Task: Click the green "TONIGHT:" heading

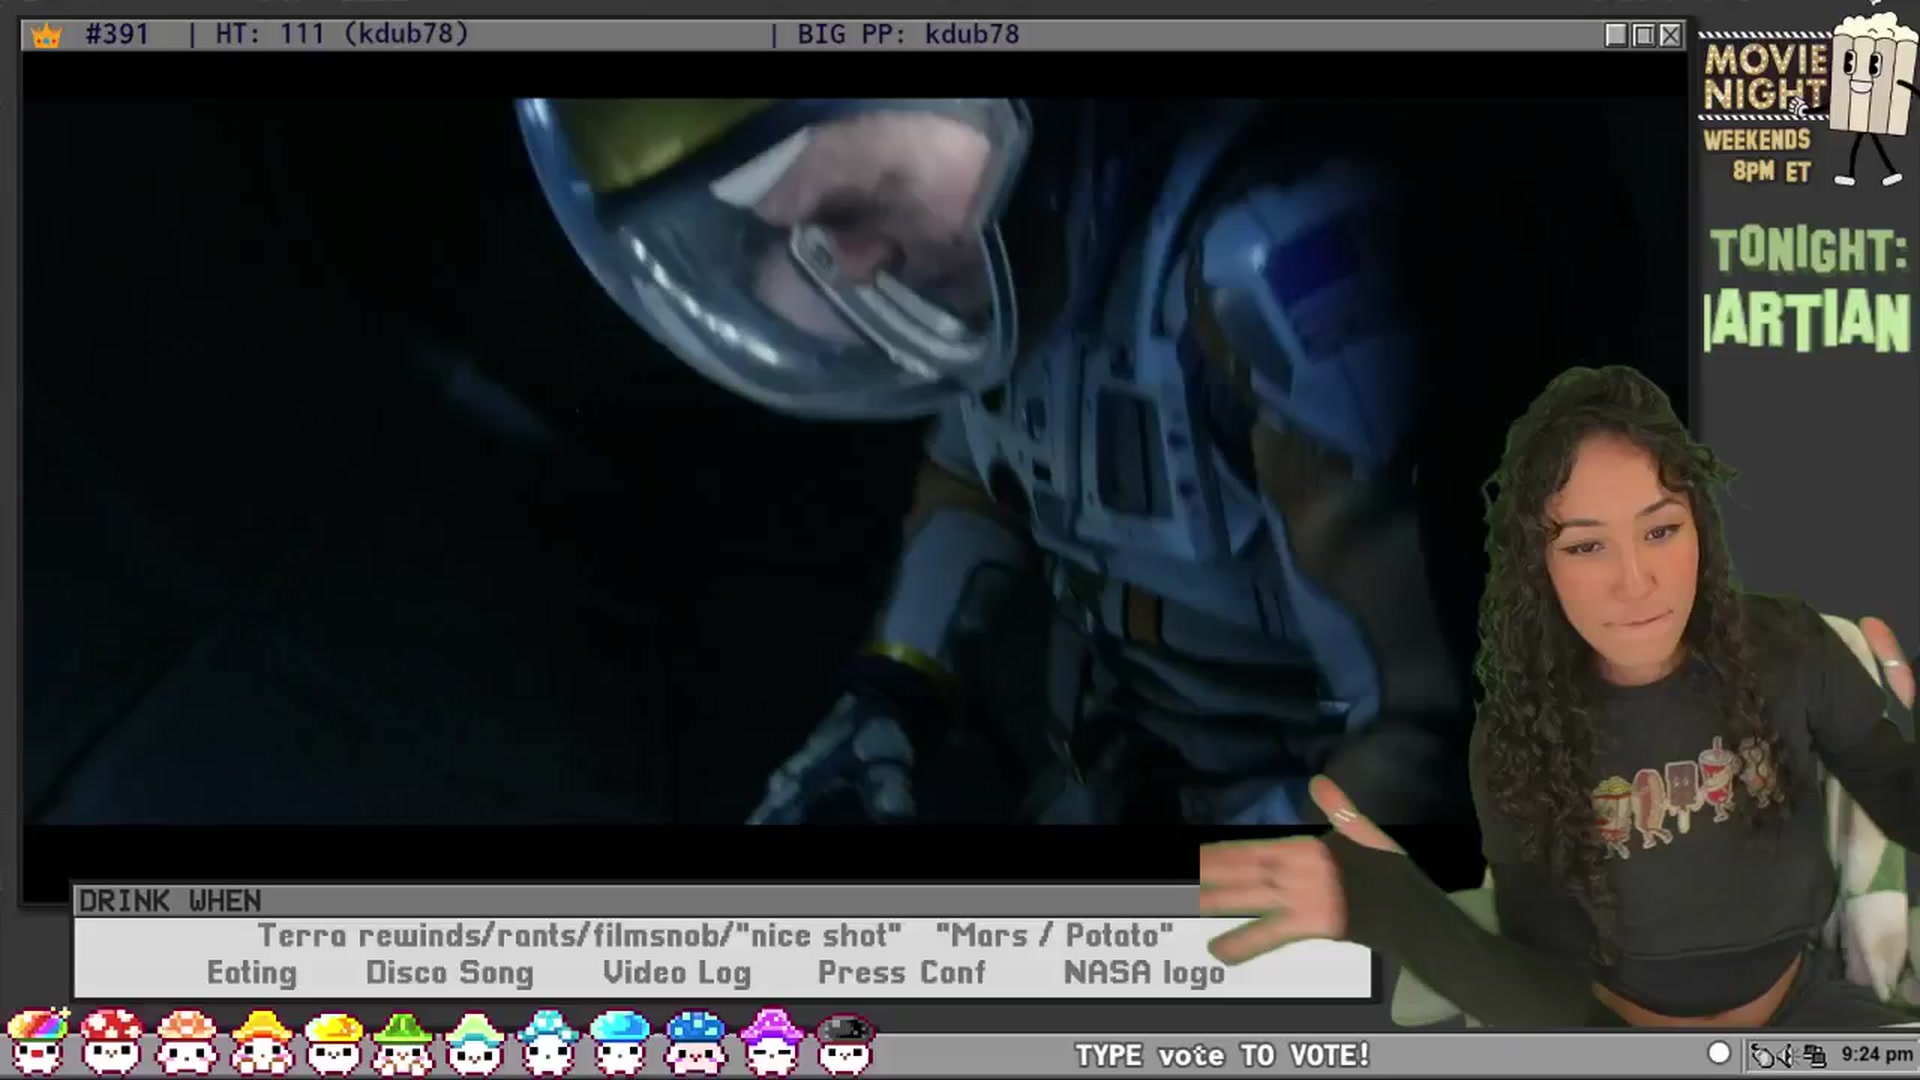Action: click(1808, 250)
